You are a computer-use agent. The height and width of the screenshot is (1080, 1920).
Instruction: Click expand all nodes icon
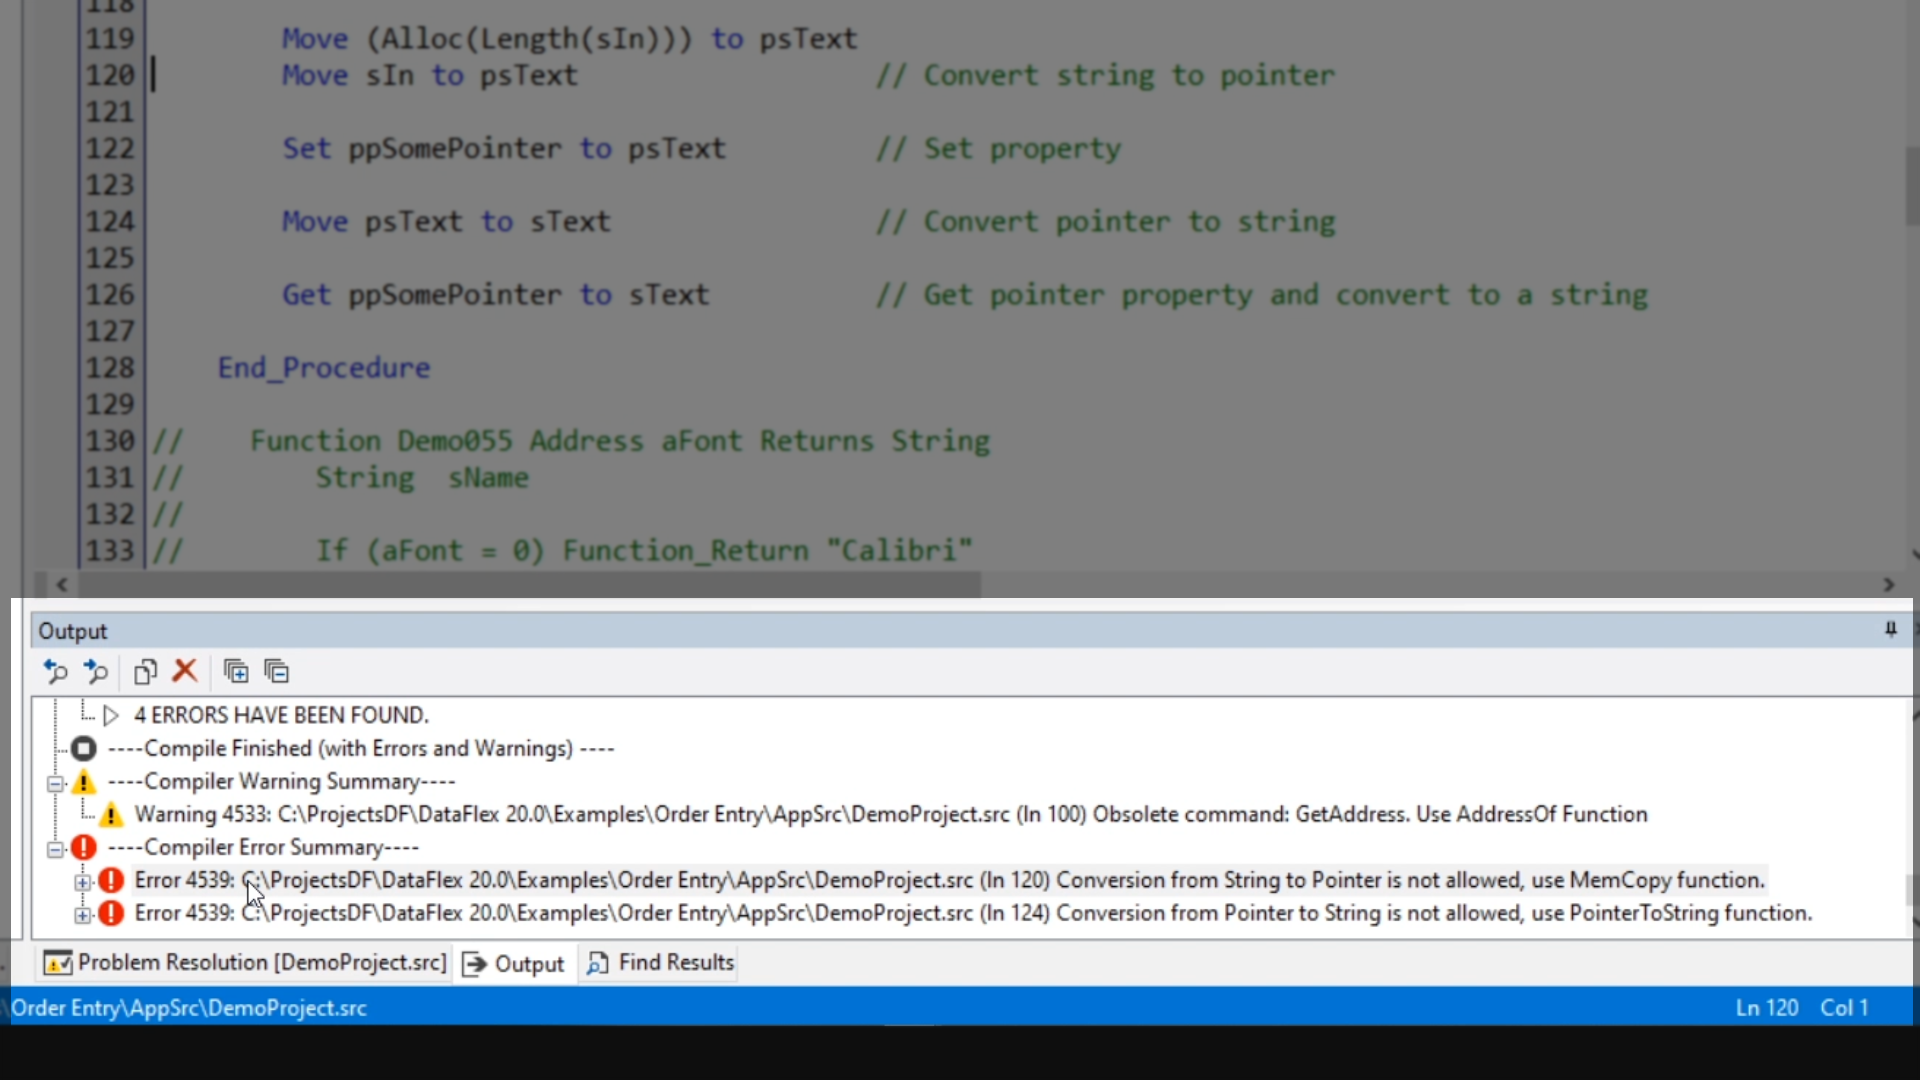pyautogui.click(x=236, y=671)
